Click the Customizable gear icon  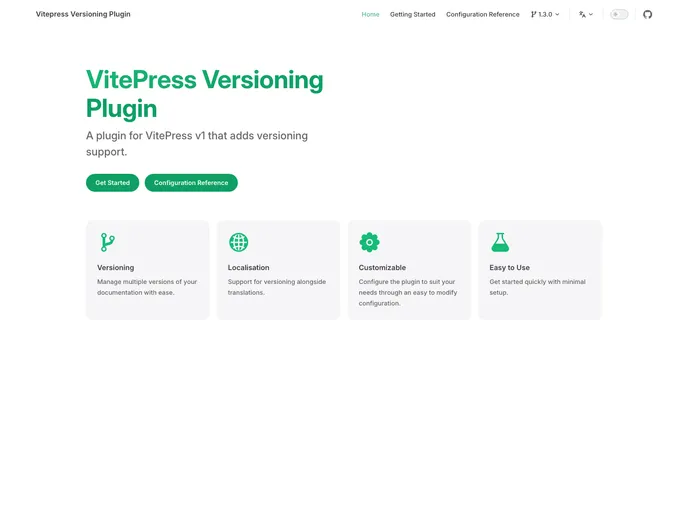(369, 242)
